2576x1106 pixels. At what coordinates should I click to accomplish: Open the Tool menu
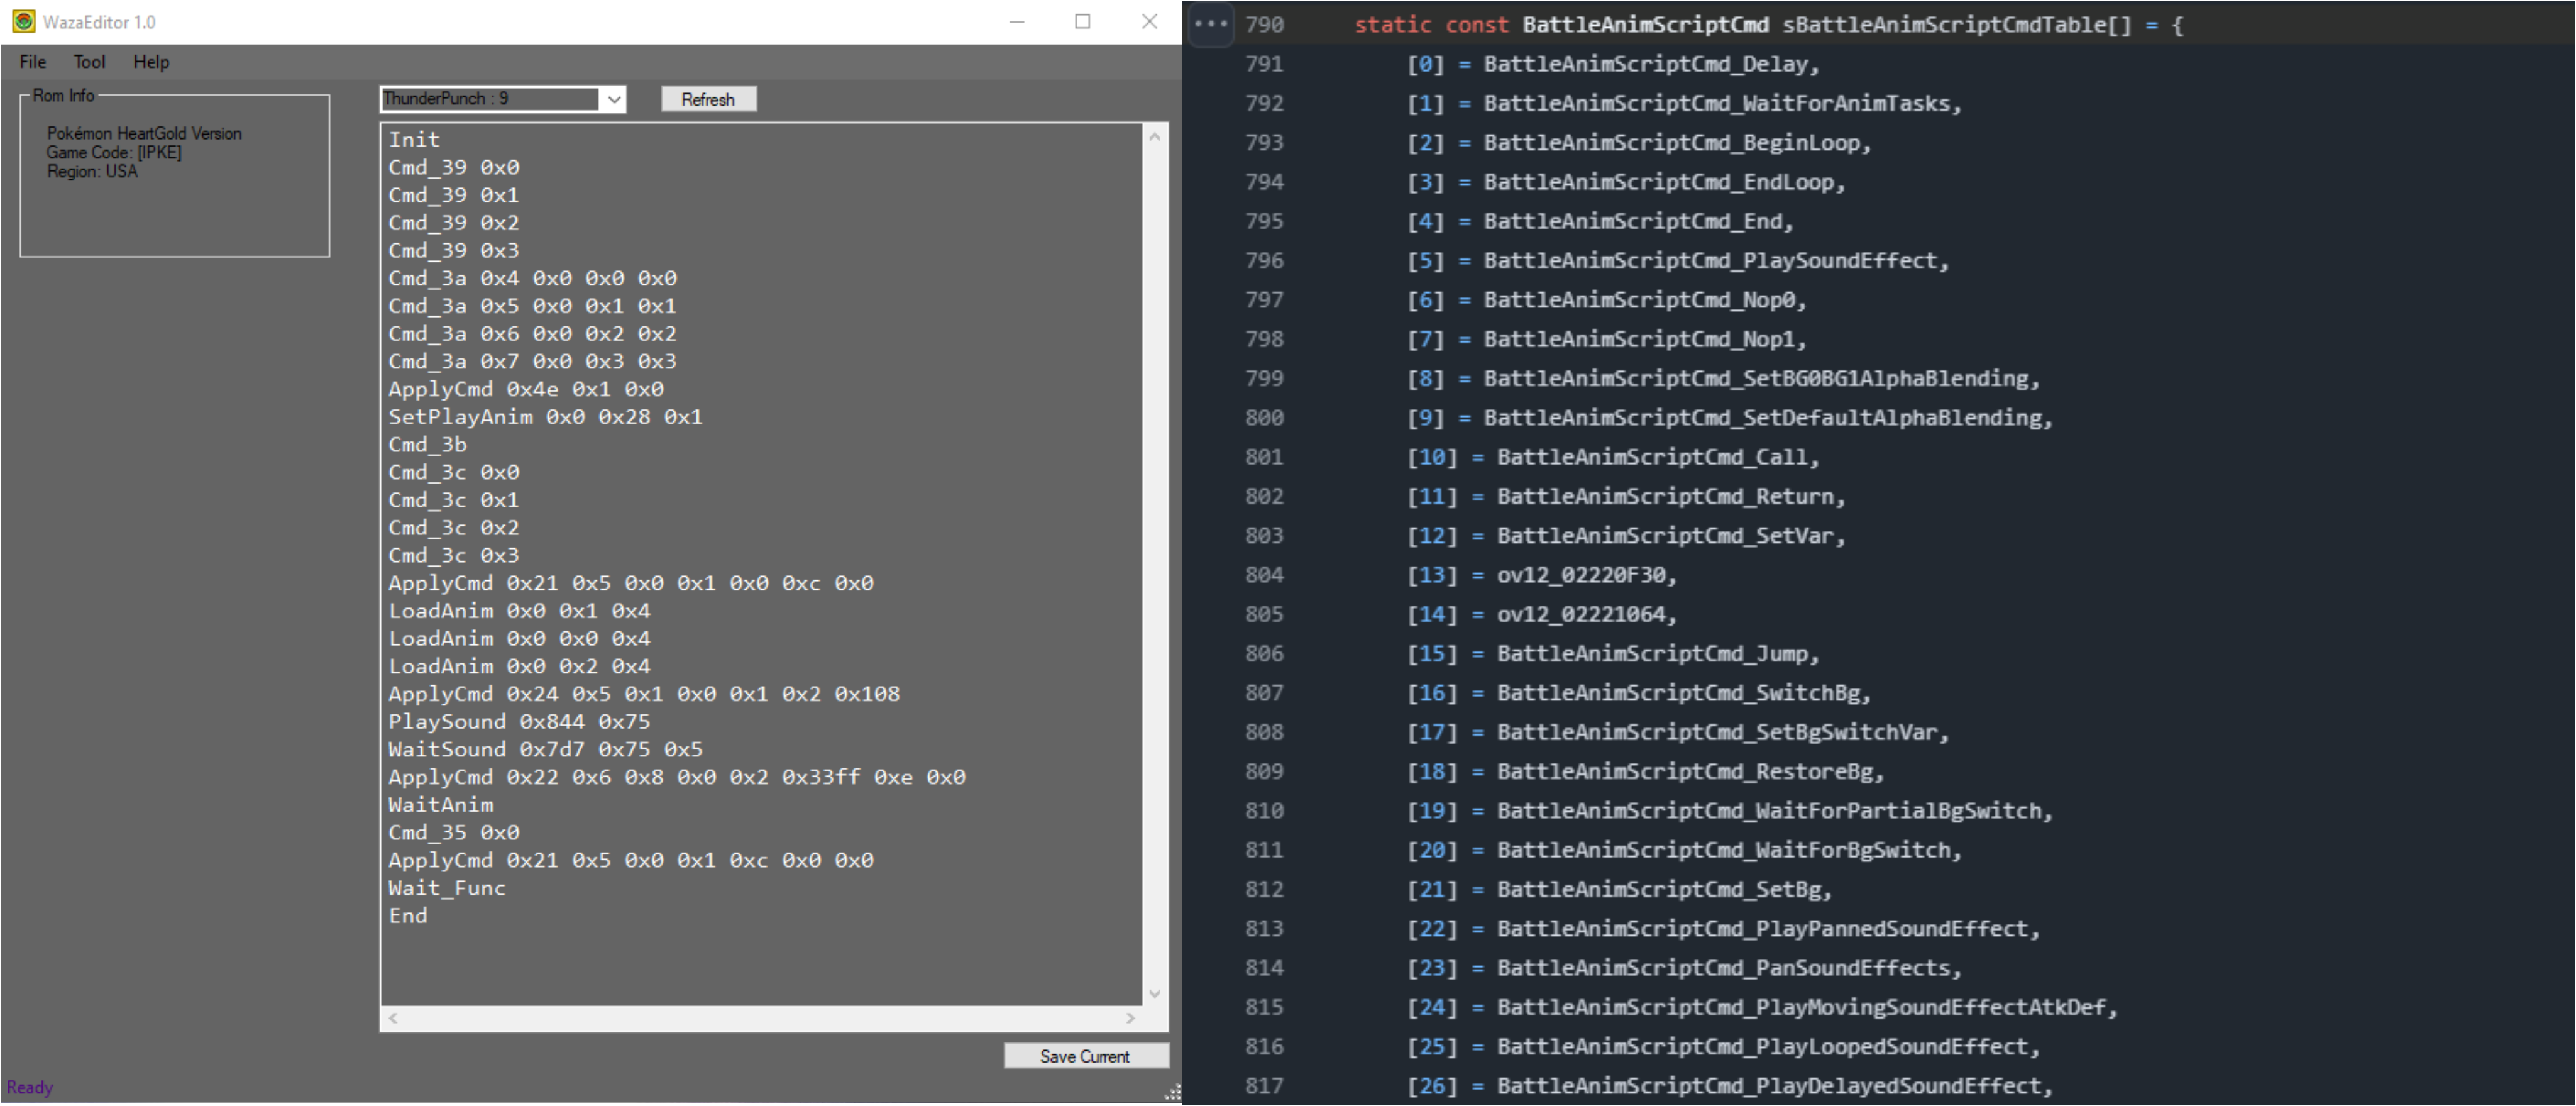[x=89, y=62]
